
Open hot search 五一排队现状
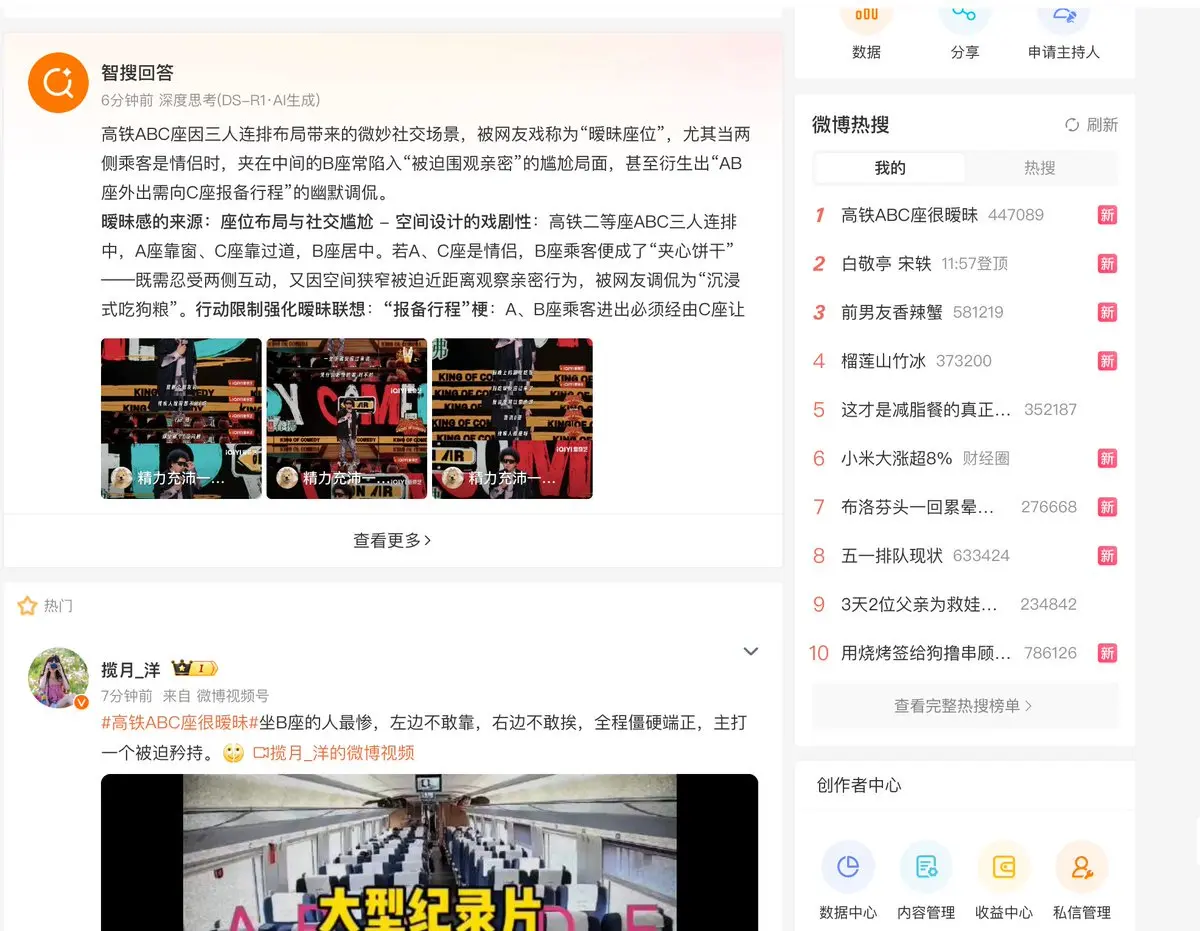[892, 556]
